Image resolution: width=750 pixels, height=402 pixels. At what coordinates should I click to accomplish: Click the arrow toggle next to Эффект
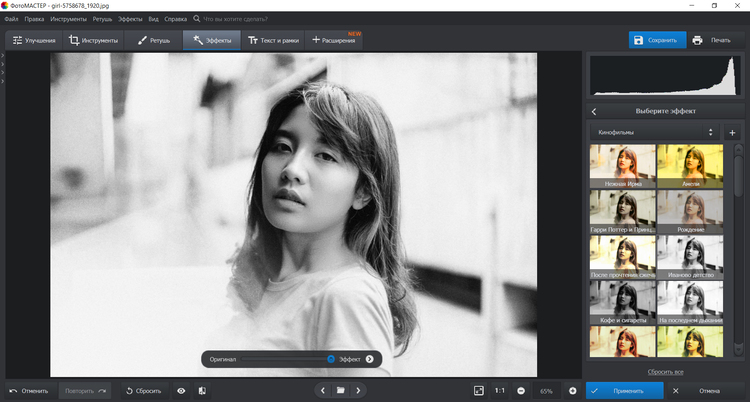pos(369,358)
